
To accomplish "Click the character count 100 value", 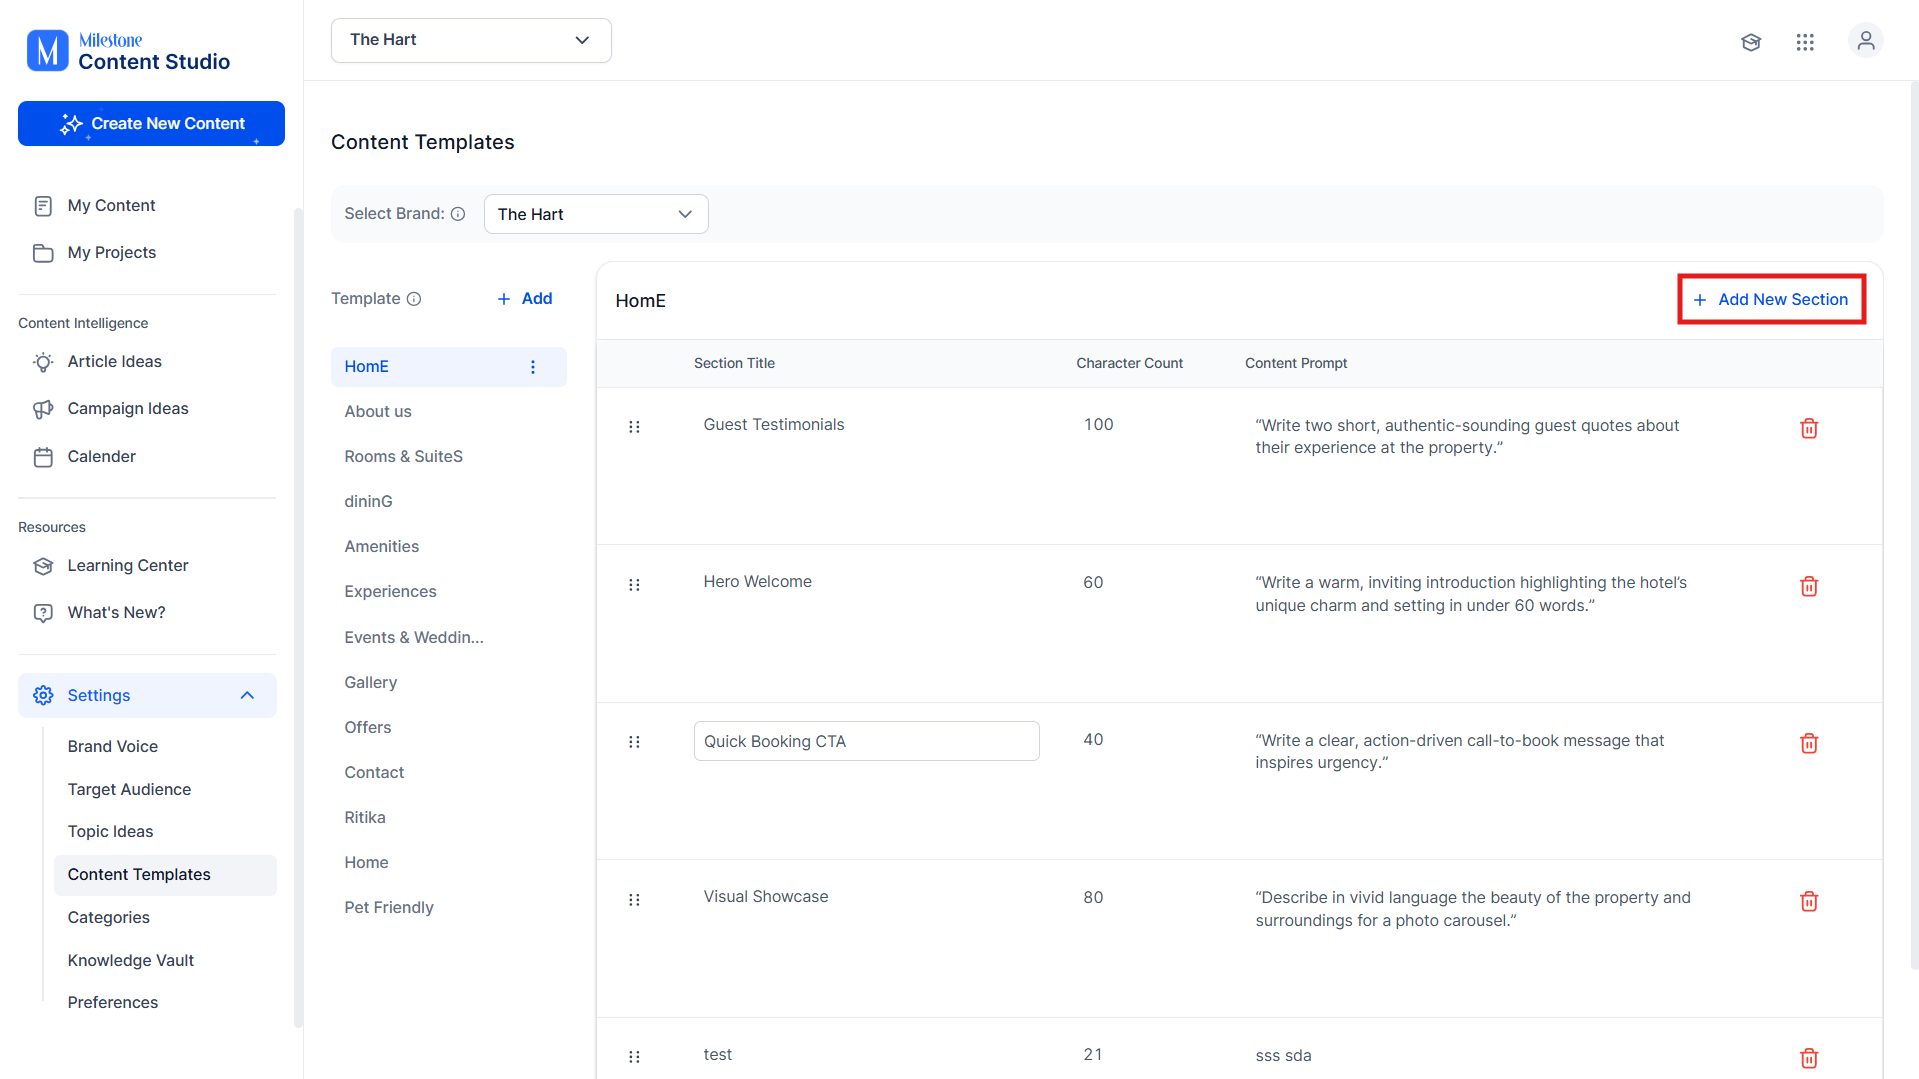I will pos(1099,425).
